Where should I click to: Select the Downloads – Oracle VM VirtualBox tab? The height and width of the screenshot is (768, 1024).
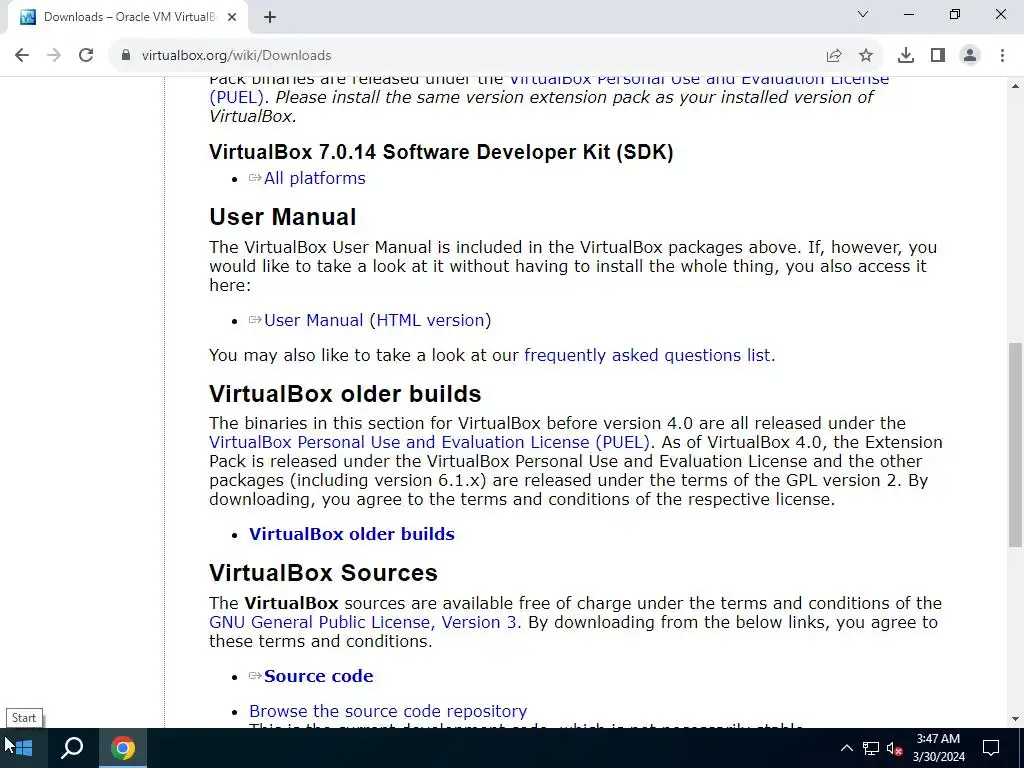click(x=127, y=17)
